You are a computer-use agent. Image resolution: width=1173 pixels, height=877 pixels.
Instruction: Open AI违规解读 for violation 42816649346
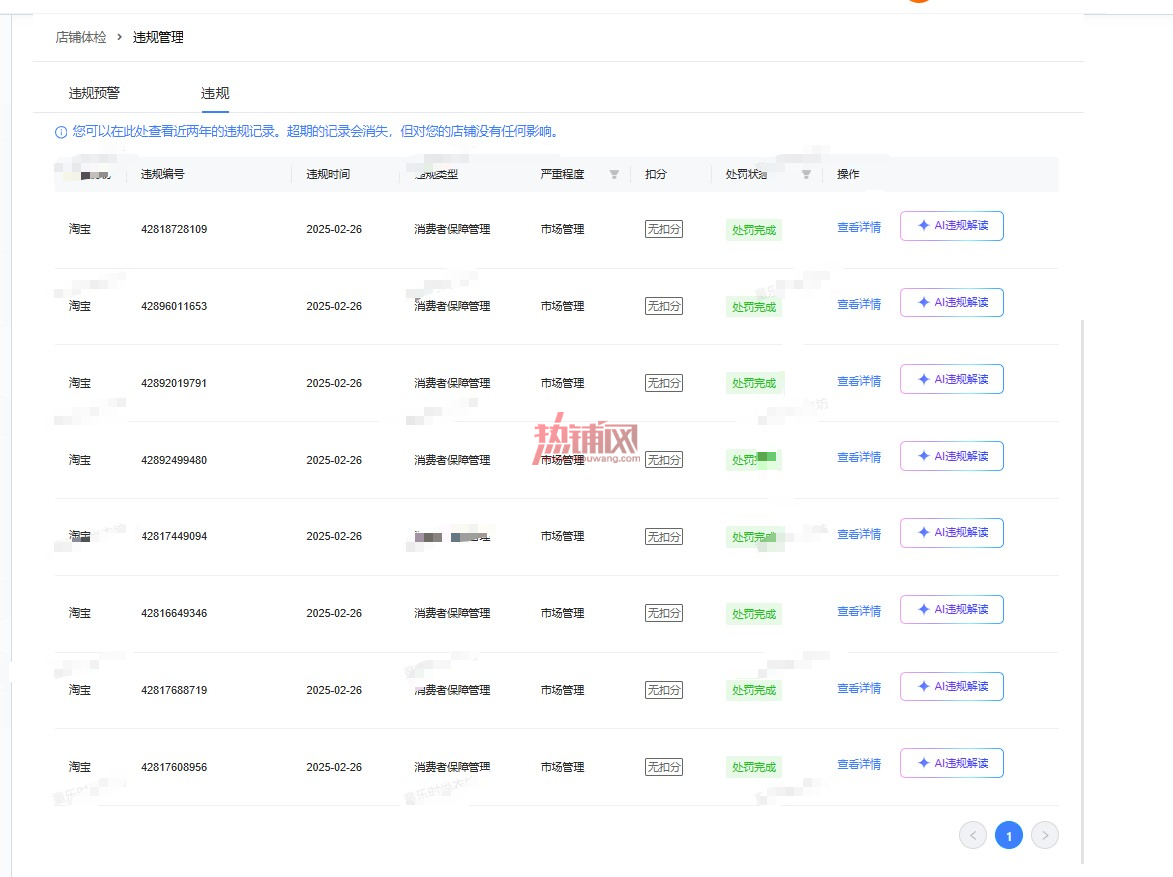pyautogui.click(x=952, y=610)
